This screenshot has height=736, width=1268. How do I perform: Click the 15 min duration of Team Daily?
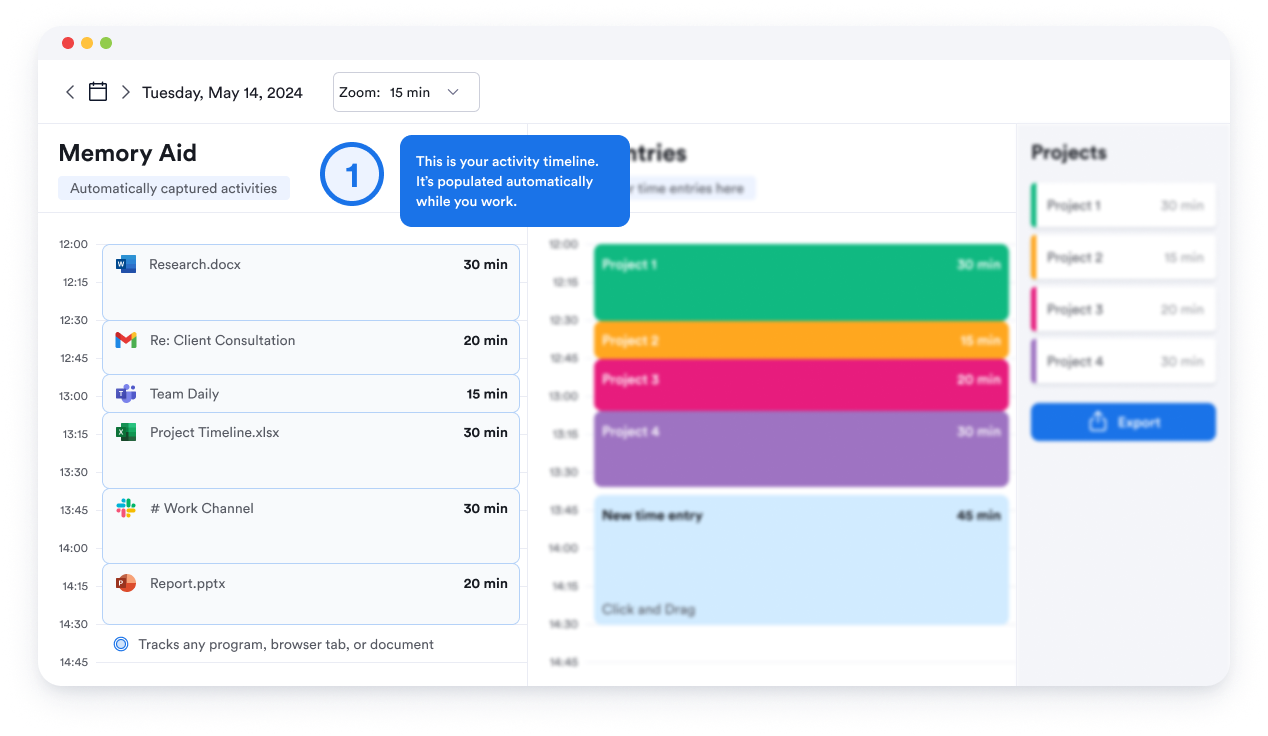487,394
